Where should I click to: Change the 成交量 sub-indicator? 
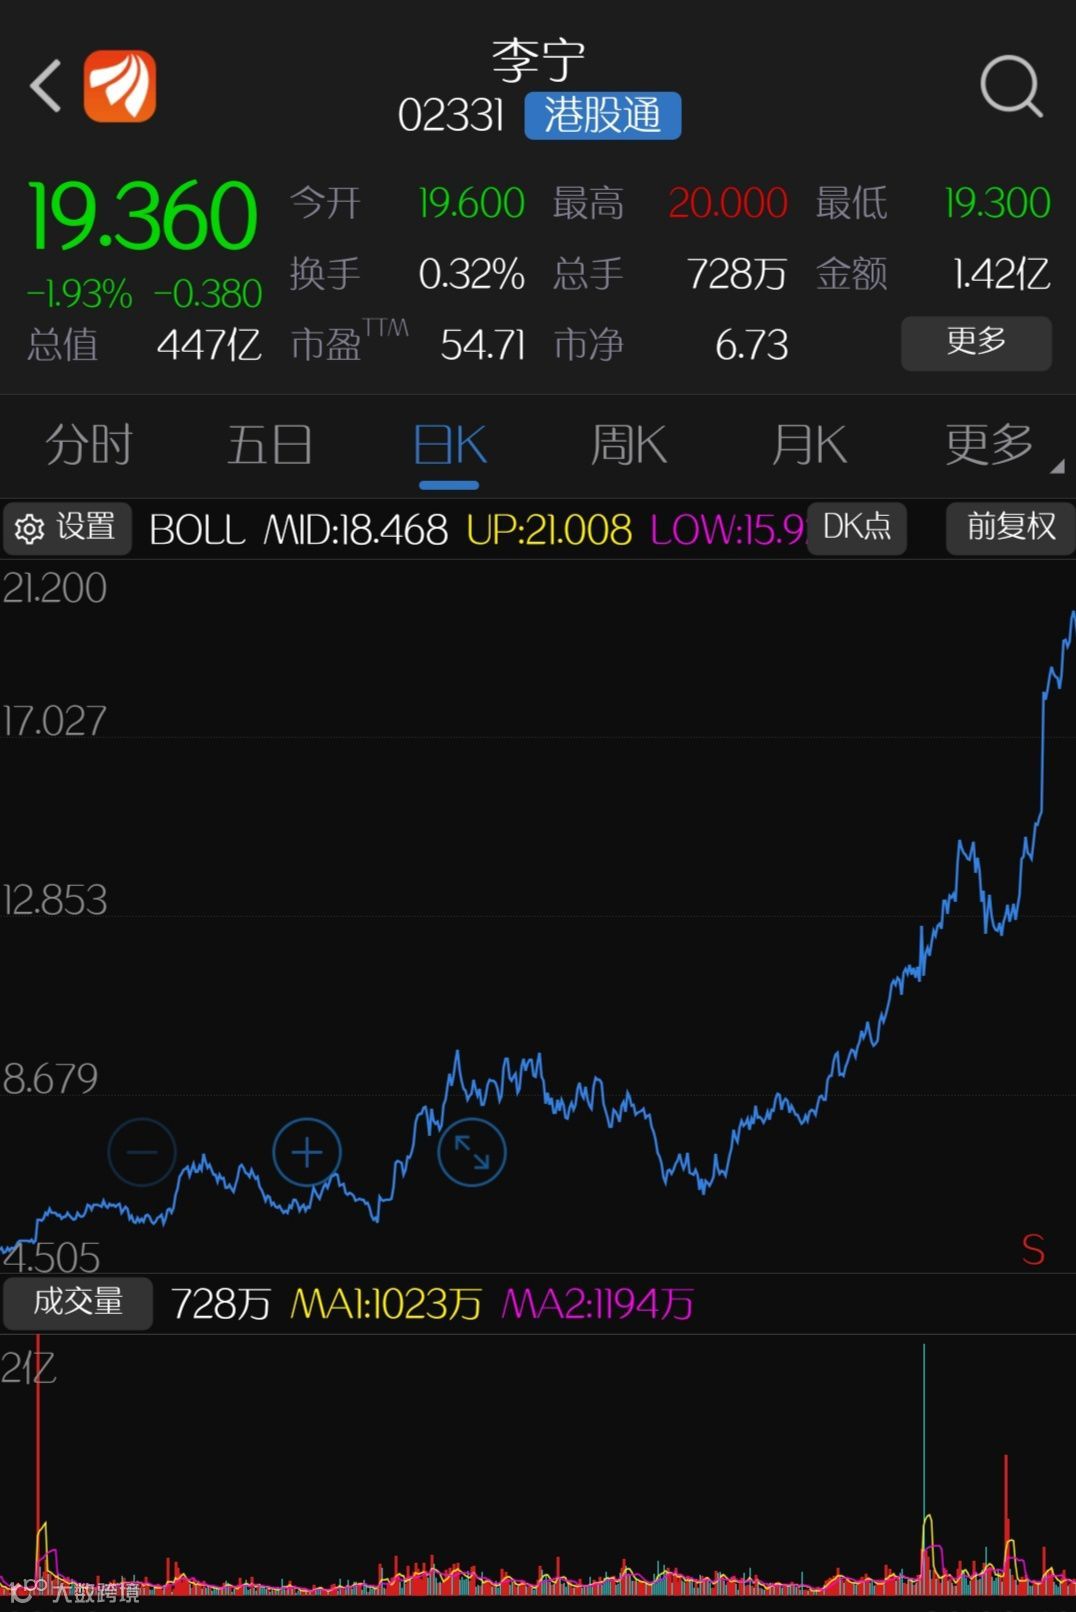[x=78, y=1303]
